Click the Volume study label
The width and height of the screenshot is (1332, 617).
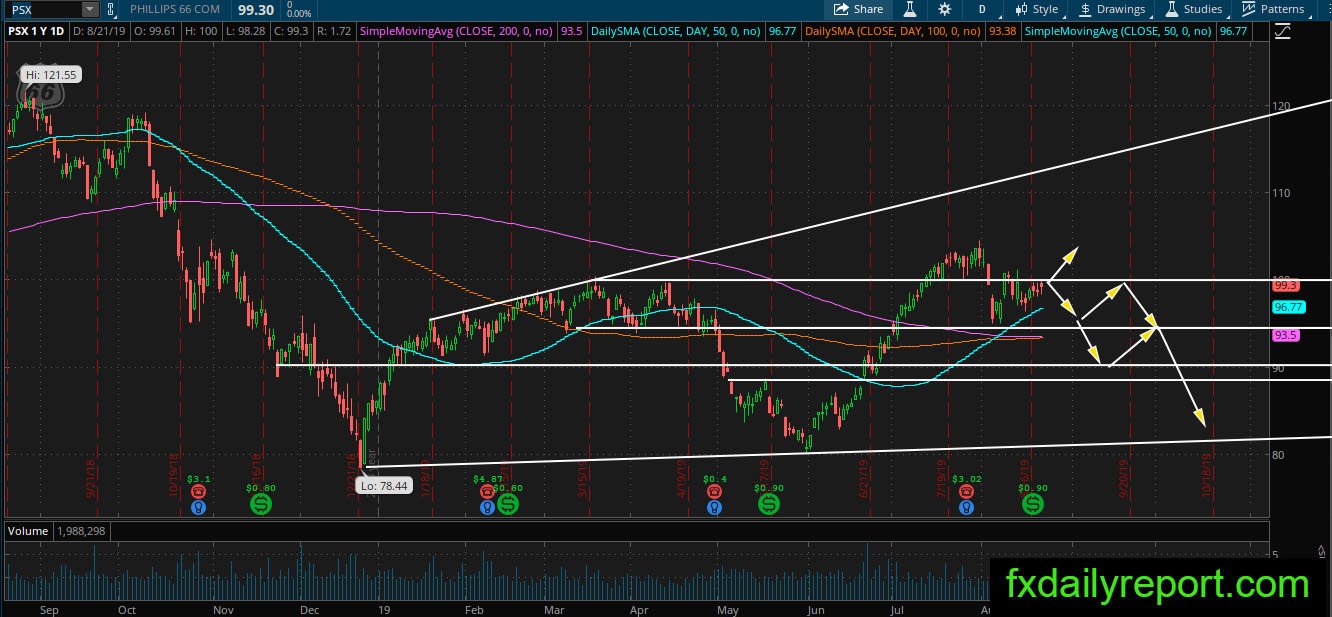click(27, 530)
